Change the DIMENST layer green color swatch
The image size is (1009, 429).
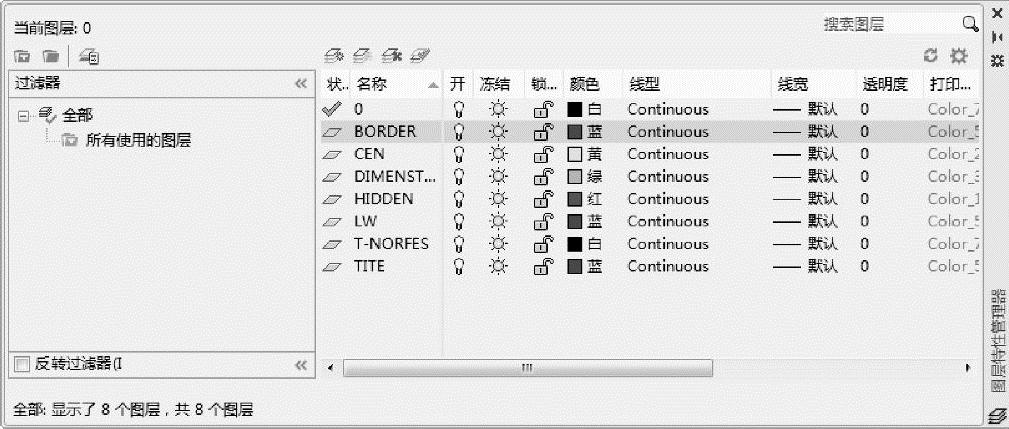(575, 177)
